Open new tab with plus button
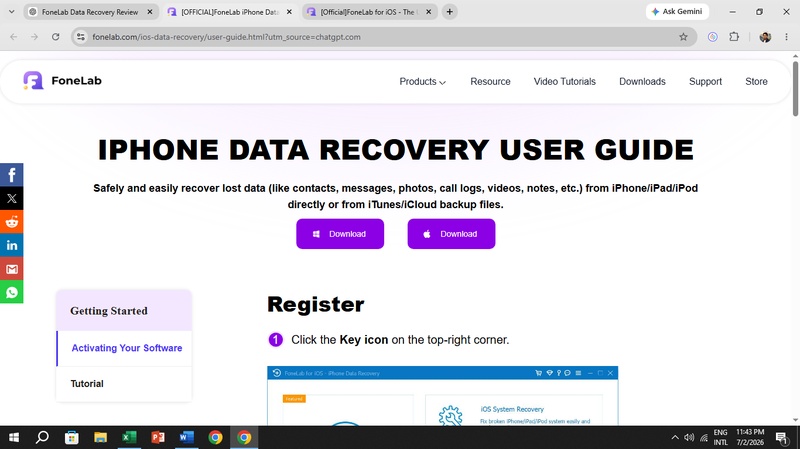 pyautogui.click(x=449, y=12)
